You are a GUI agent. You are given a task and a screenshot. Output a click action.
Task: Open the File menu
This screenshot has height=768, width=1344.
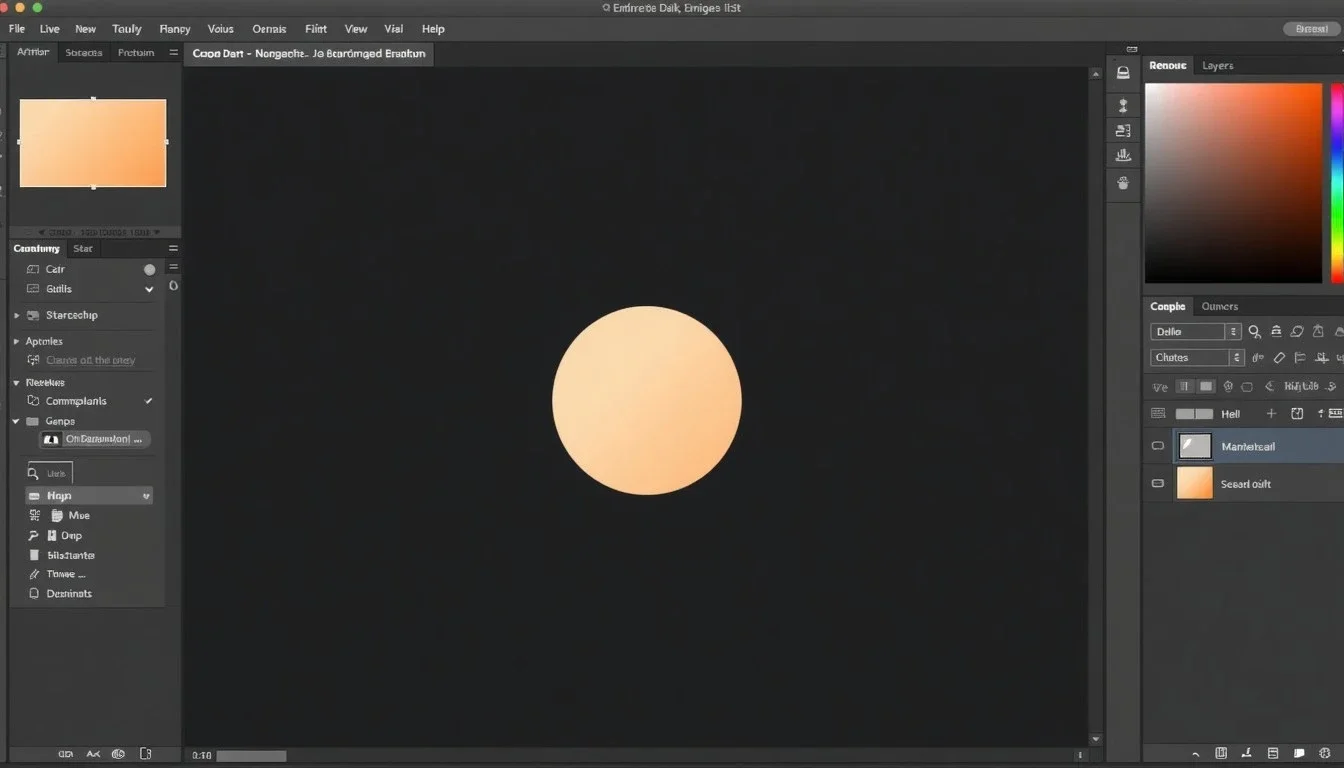17,29
